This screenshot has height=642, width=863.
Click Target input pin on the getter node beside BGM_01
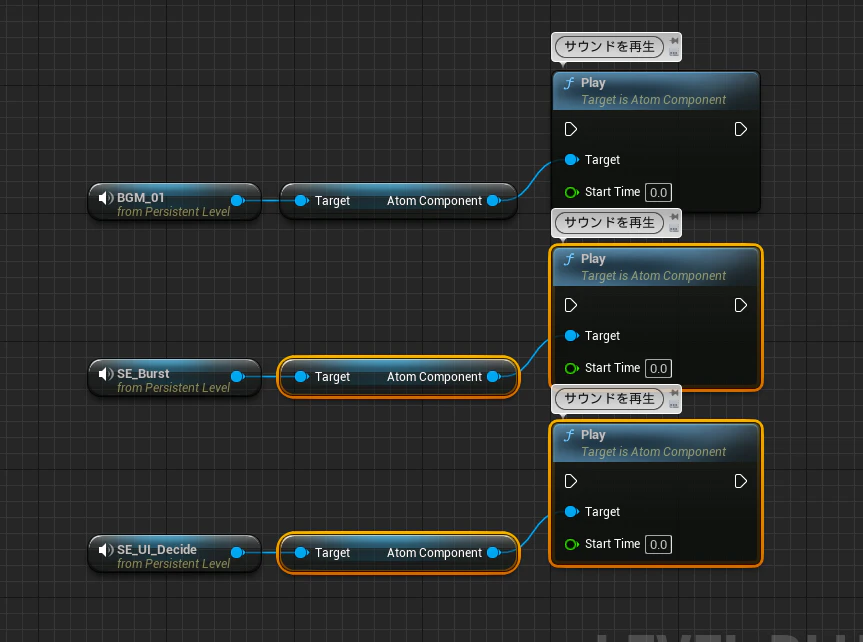tap(302, 200)
